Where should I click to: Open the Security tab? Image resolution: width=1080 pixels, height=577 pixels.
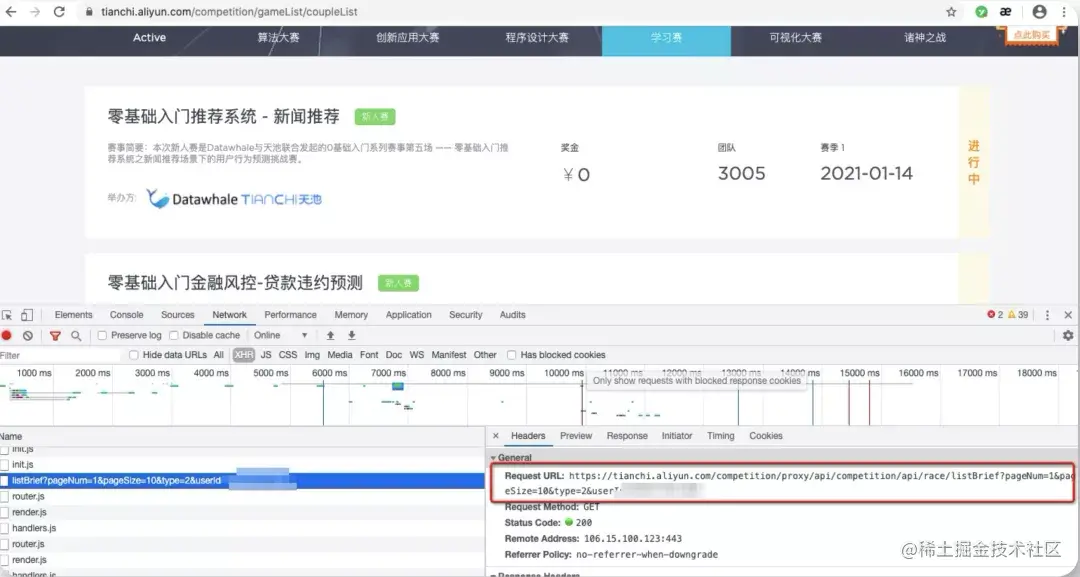(x=466, y=315)
